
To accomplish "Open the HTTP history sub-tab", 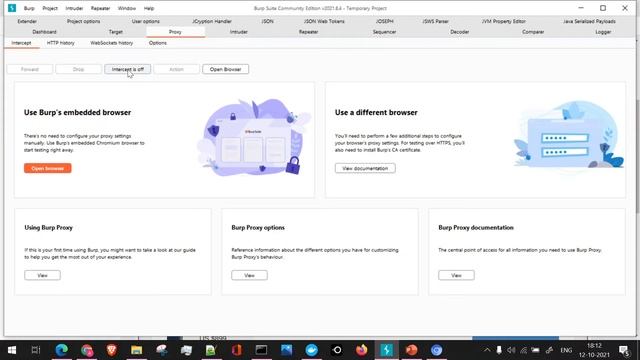I will [60, 43].
